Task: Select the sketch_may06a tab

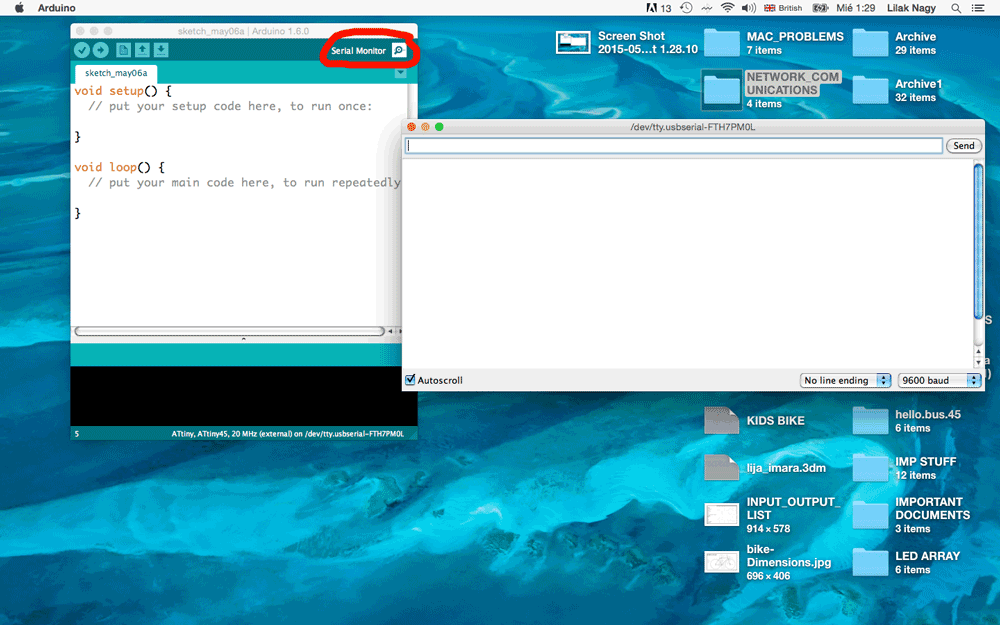Action: tap(116, 73)
